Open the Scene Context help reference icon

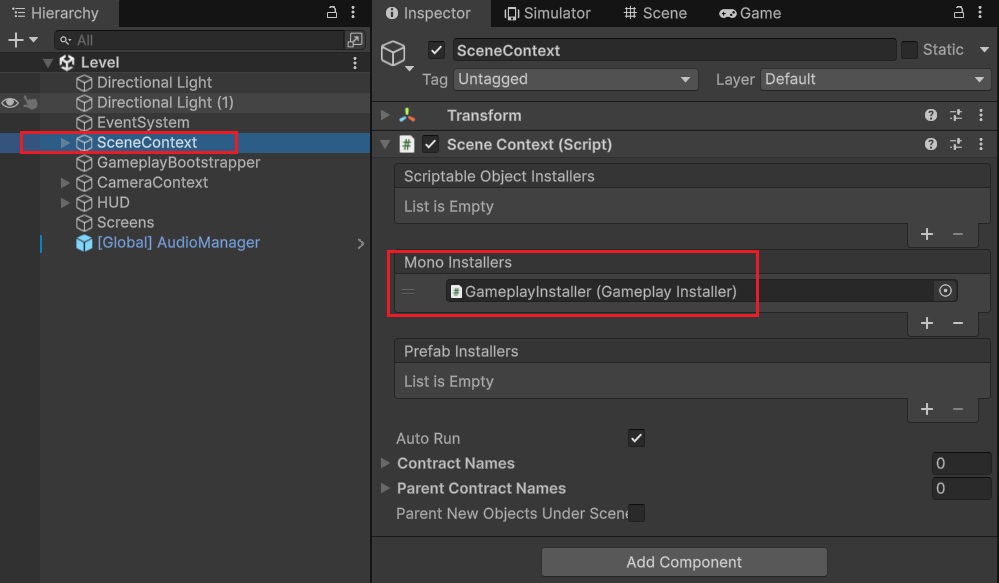[x=931, y=144]
